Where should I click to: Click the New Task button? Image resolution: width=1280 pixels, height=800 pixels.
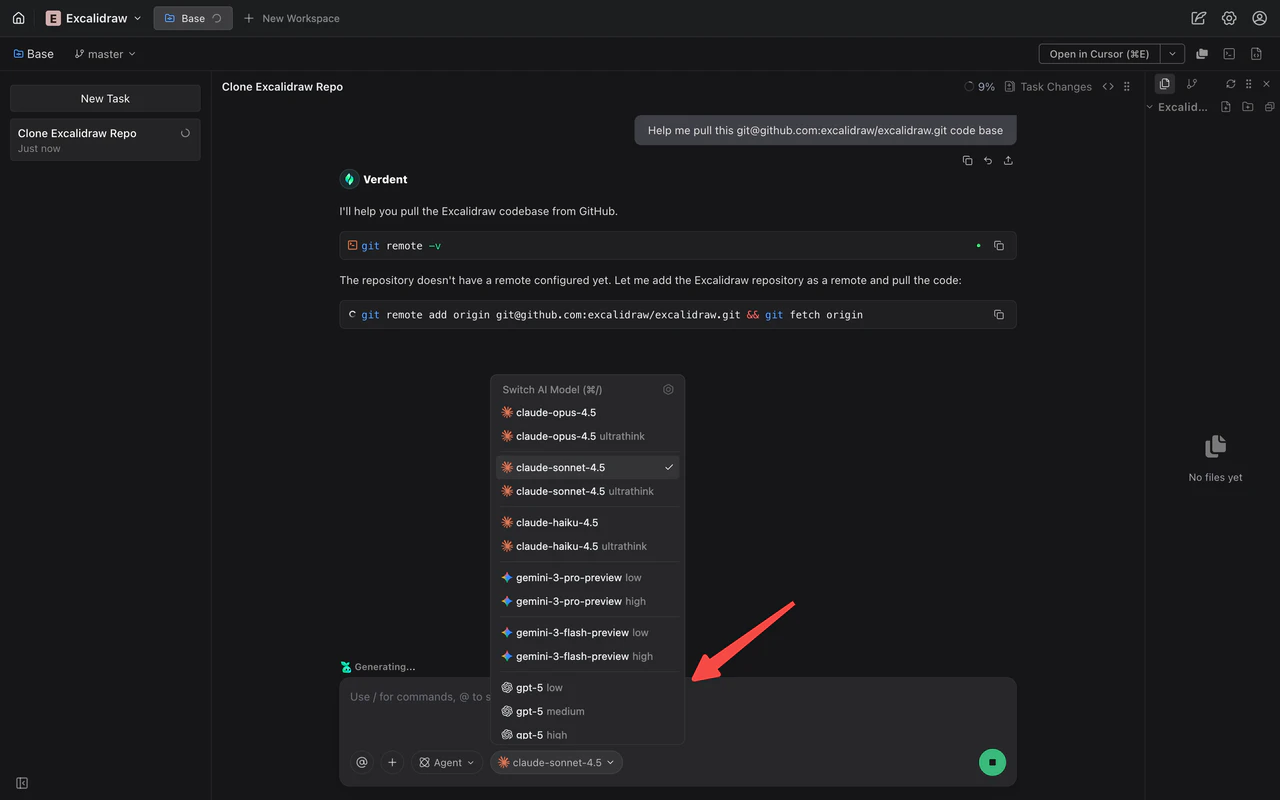pyautogui.click(x=105, y=98)
